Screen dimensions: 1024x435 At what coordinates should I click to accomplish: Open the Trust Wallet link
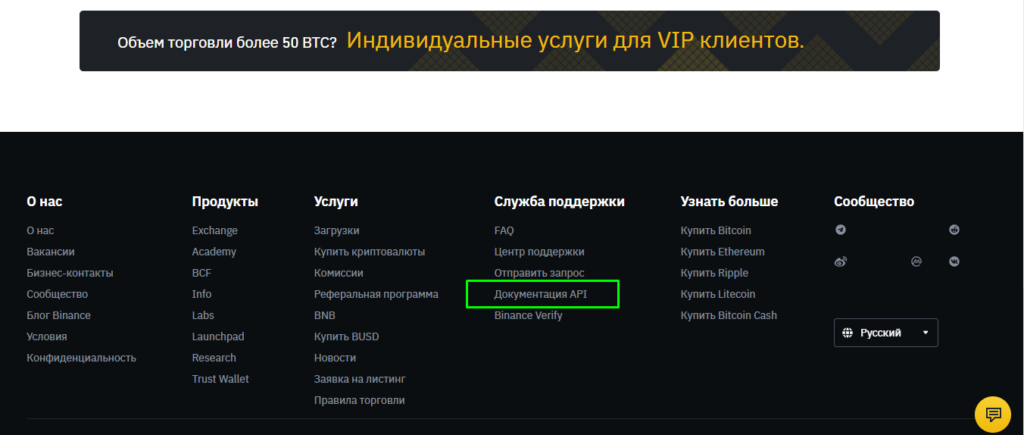pyautogui.click(x=220, y=379)
